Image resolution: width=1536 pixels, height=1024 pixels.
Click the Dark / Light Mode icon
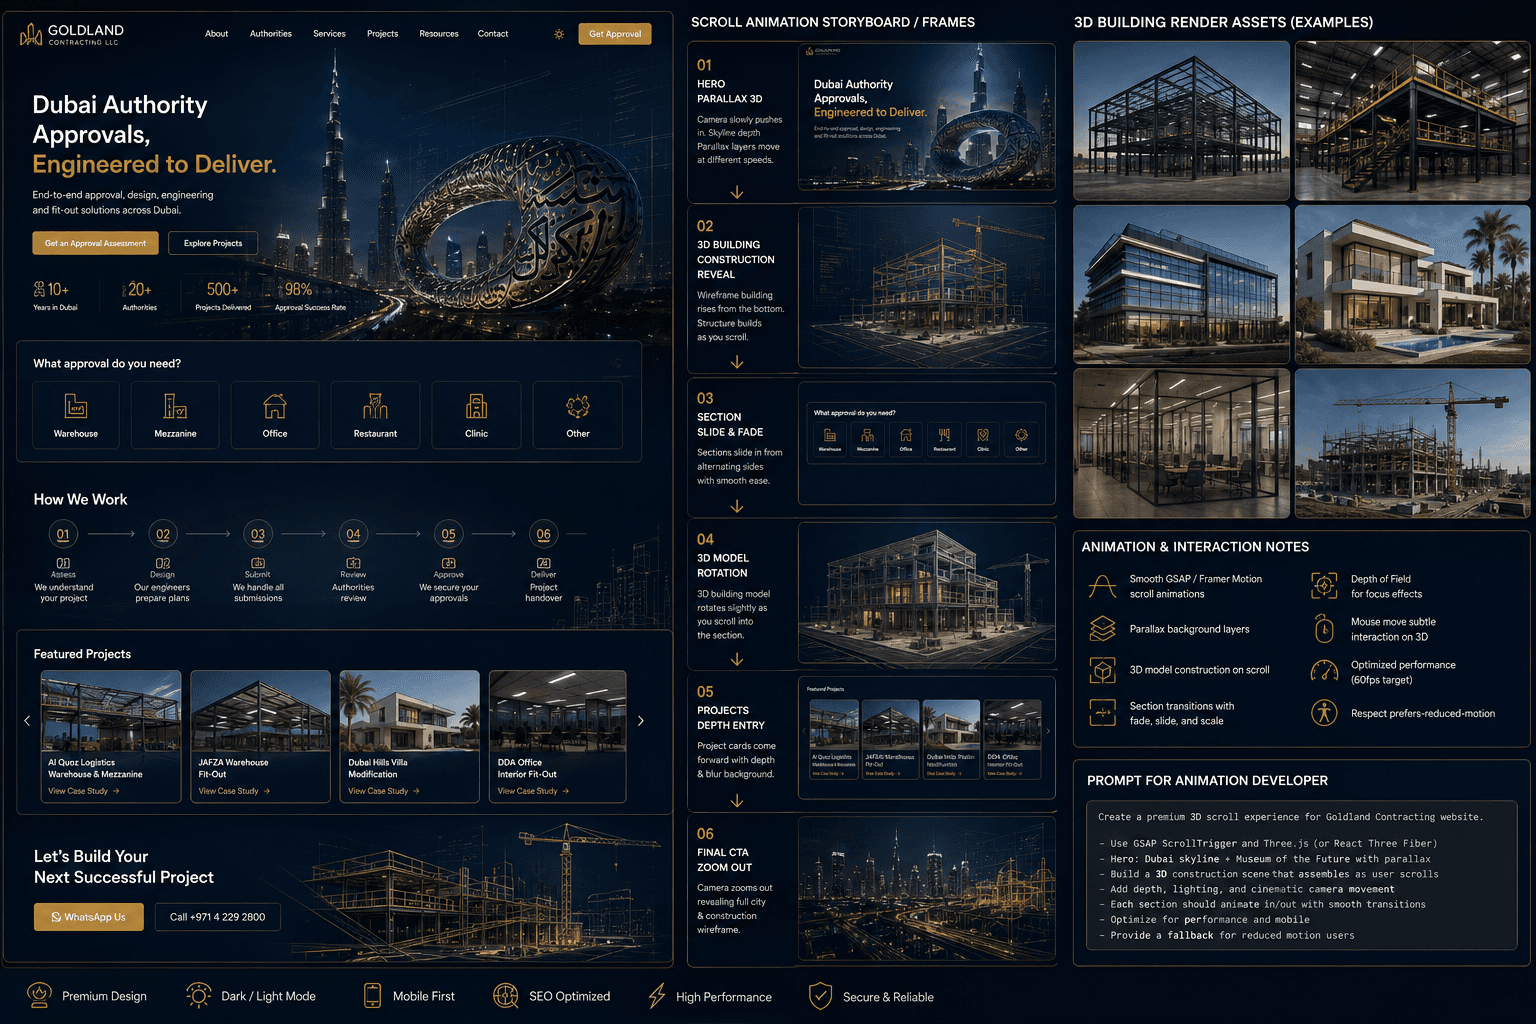click(198, 995)
